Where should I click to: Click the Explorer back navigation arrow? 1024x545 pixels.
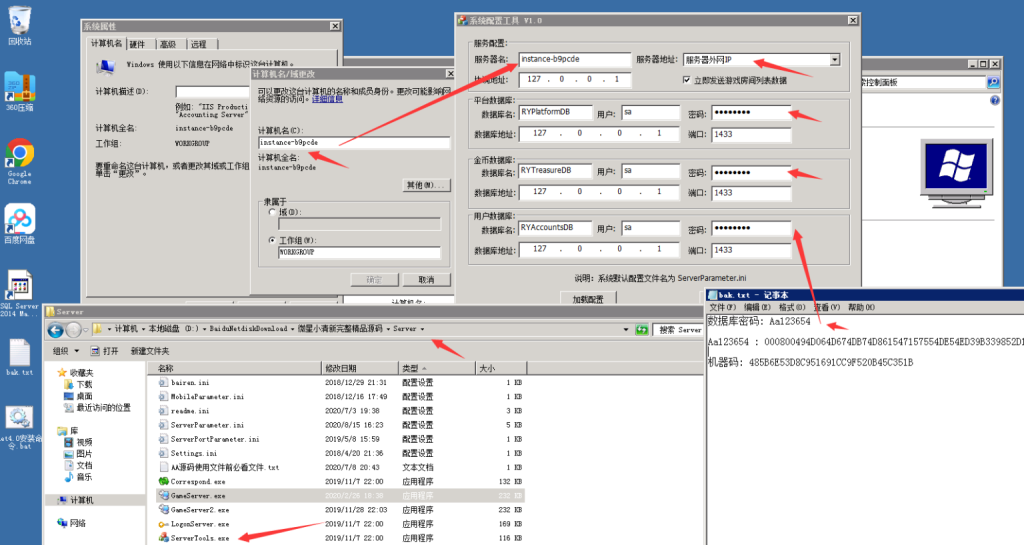[56, 329]
